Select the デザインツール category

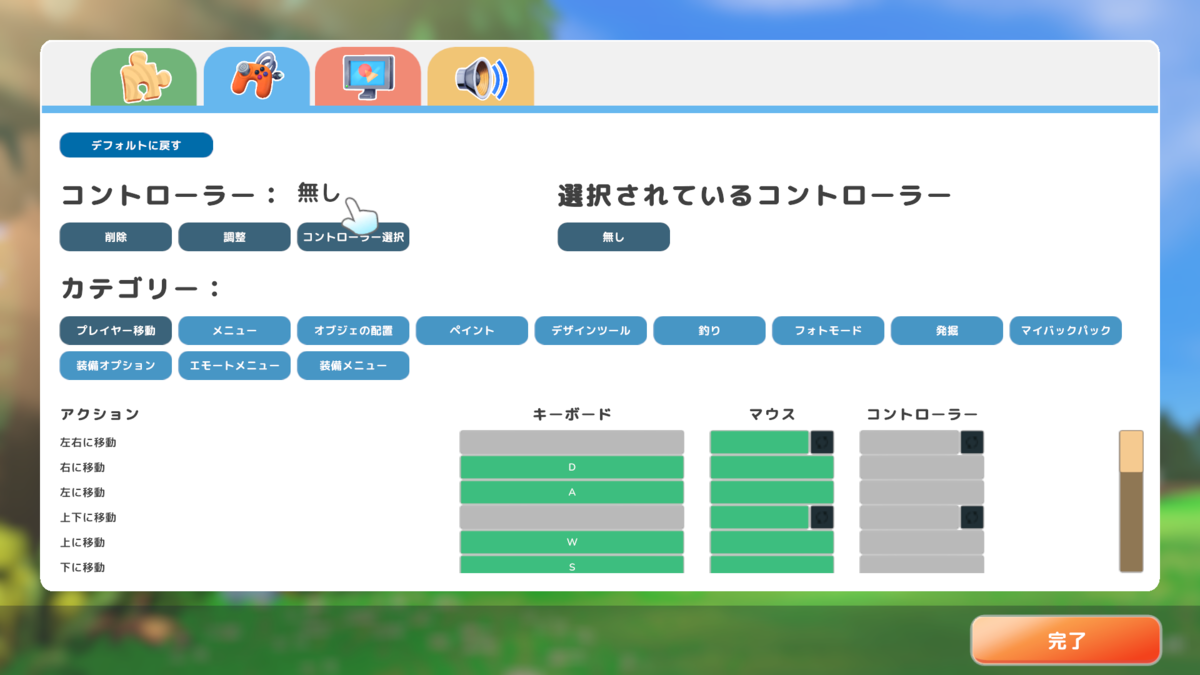[x=591, y=331]
